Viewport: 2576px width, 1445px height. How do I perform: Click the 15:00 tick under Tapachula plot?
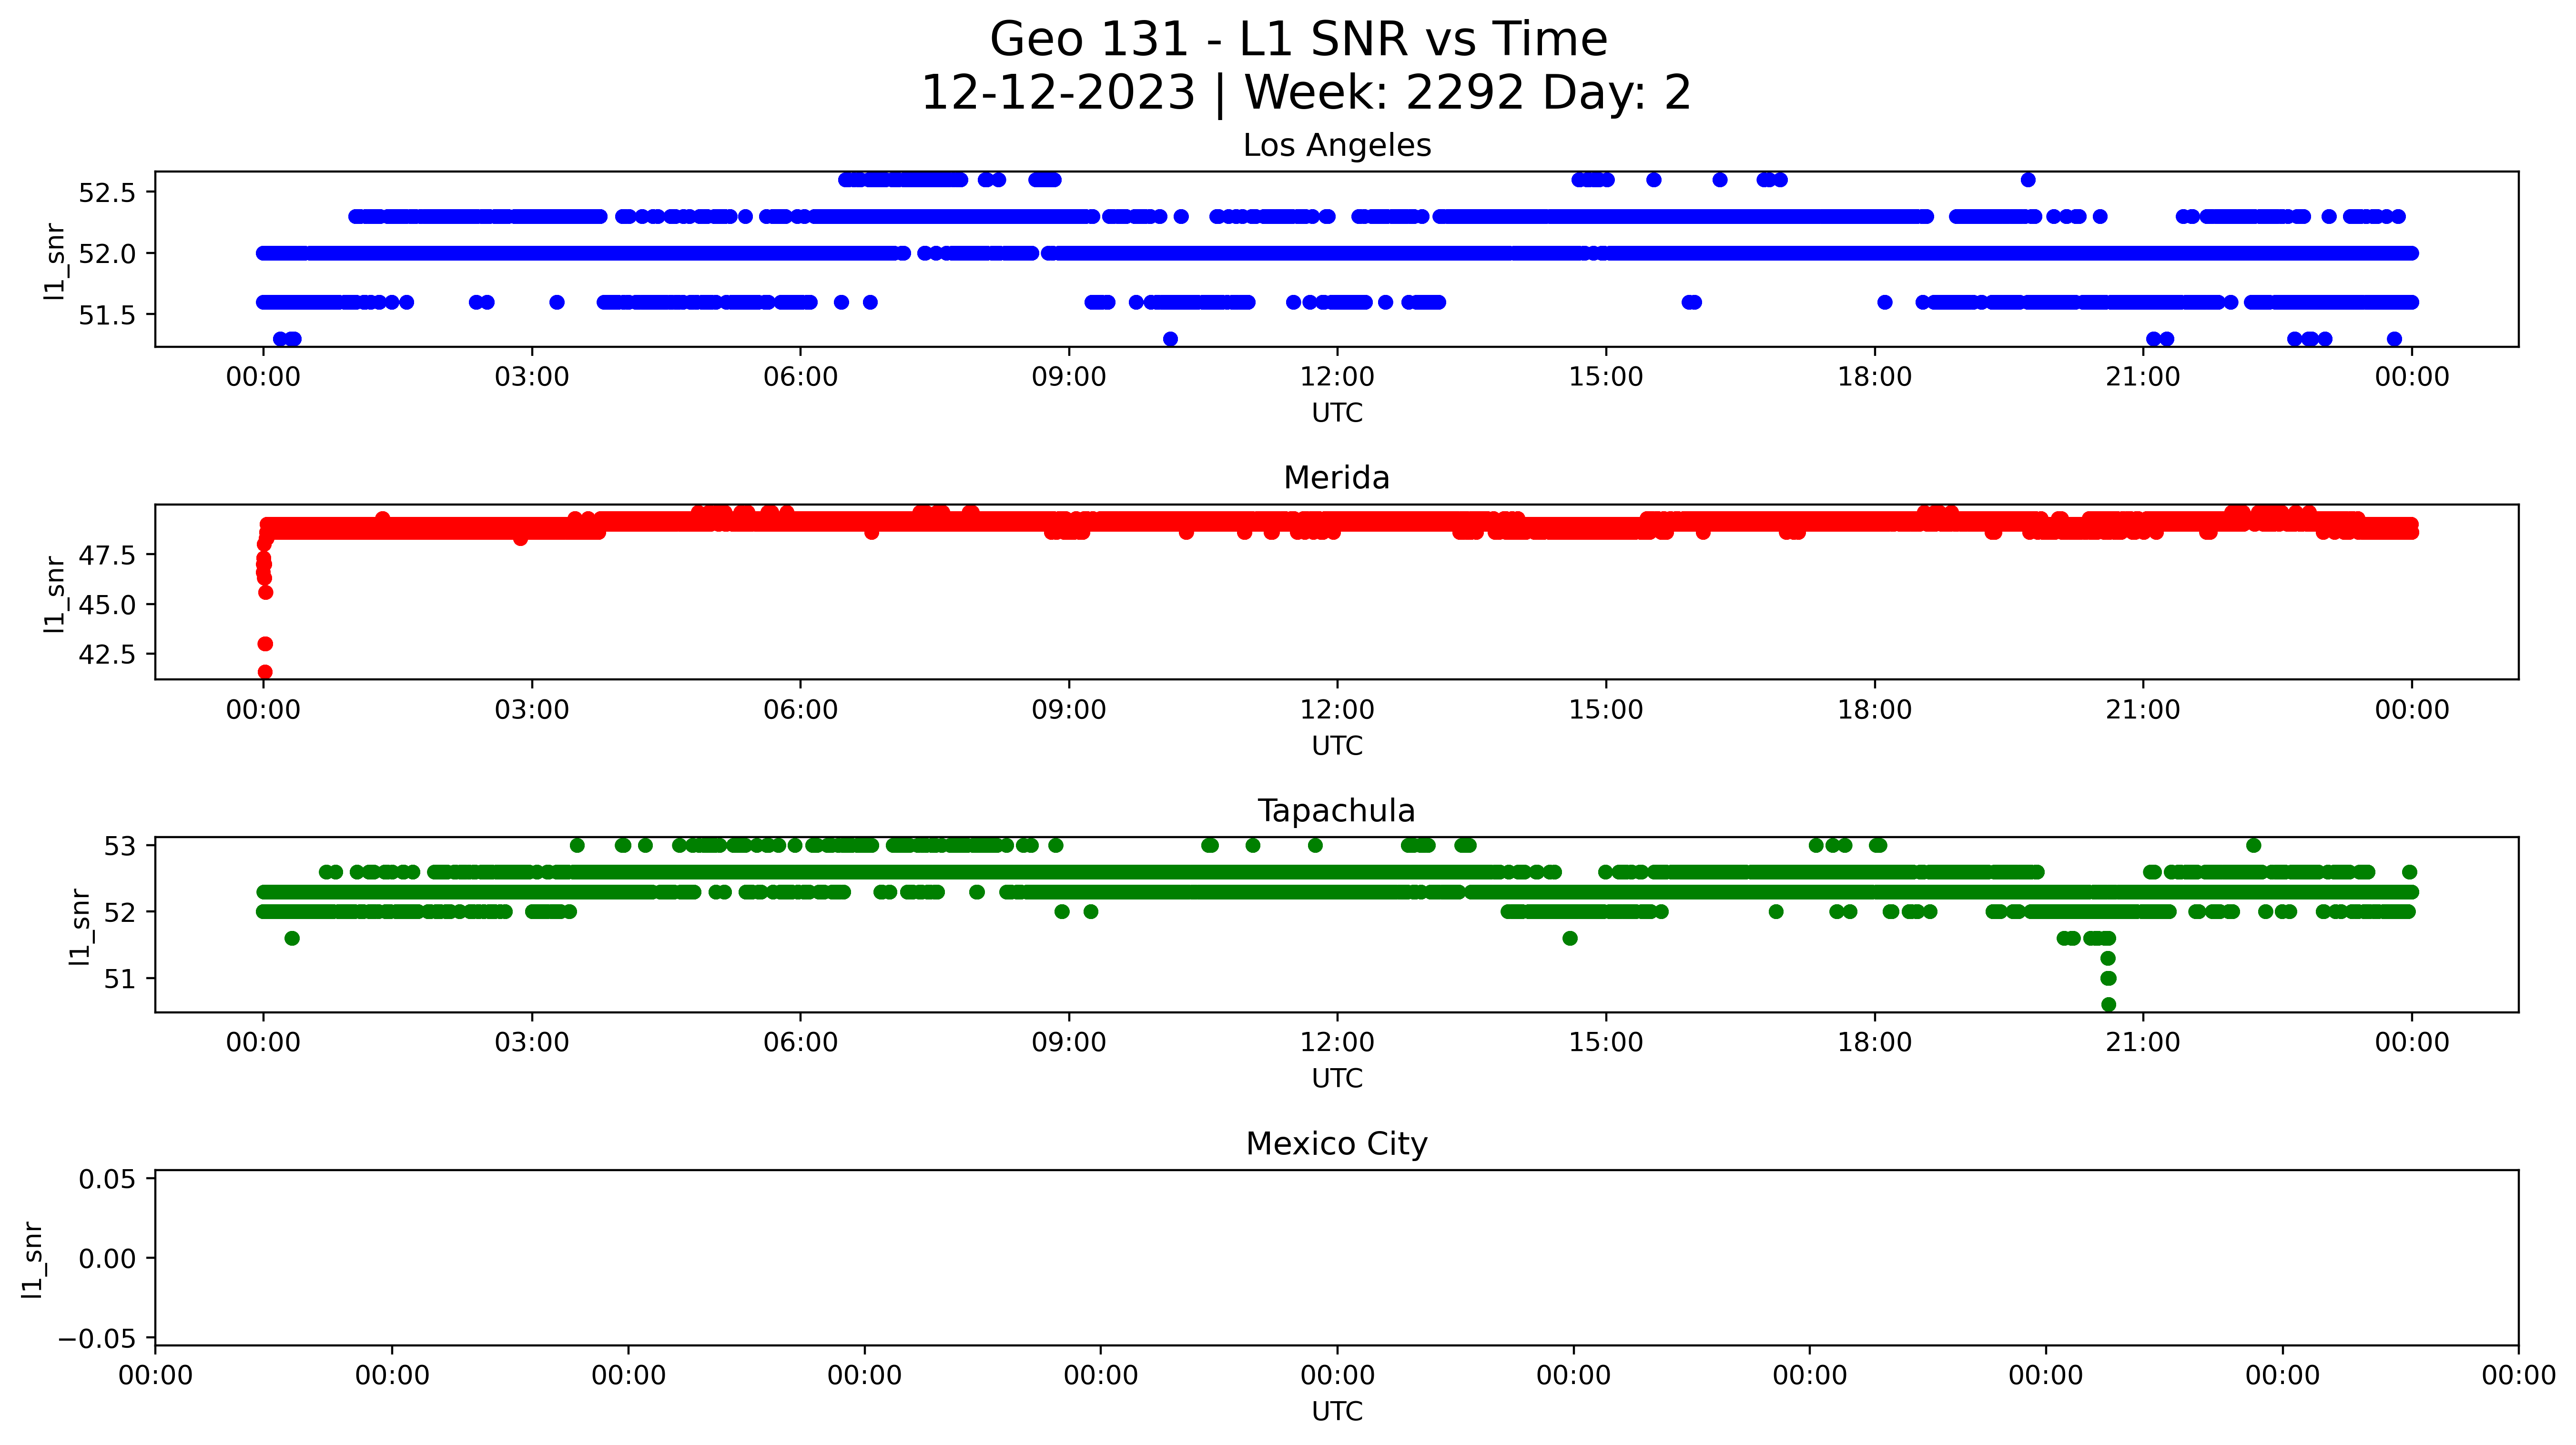1606,1042
